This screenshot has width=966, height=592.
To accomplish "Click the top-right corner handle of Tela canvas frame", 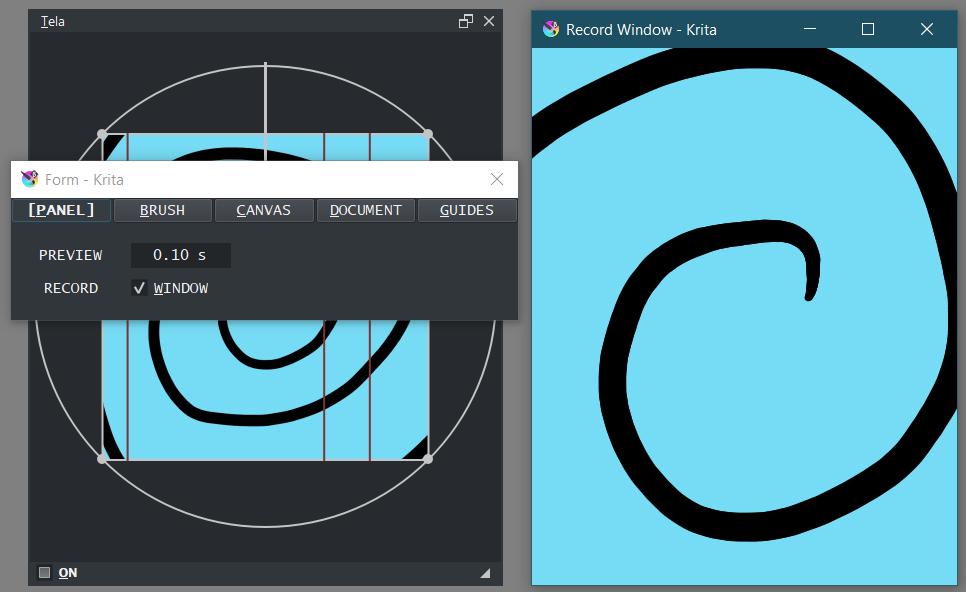I will pyautogui.click(x=428, y=134).
